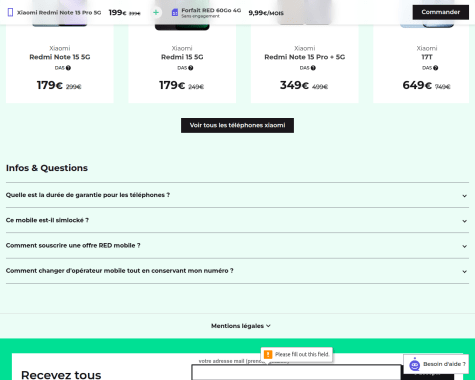This screenshot has width=475, height=380.
Task: Open the Xiaomi 17T product card
Action: click(421, 63)
